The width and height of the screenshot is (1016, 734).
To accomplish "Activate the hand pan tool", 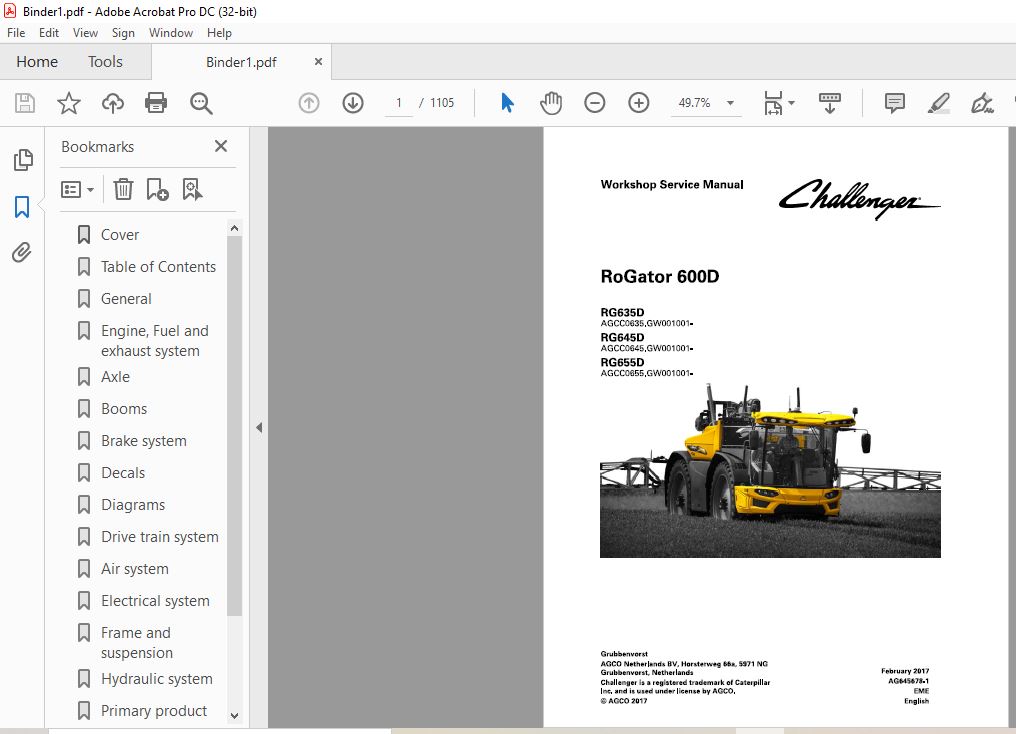I will [x=551, y=103].
